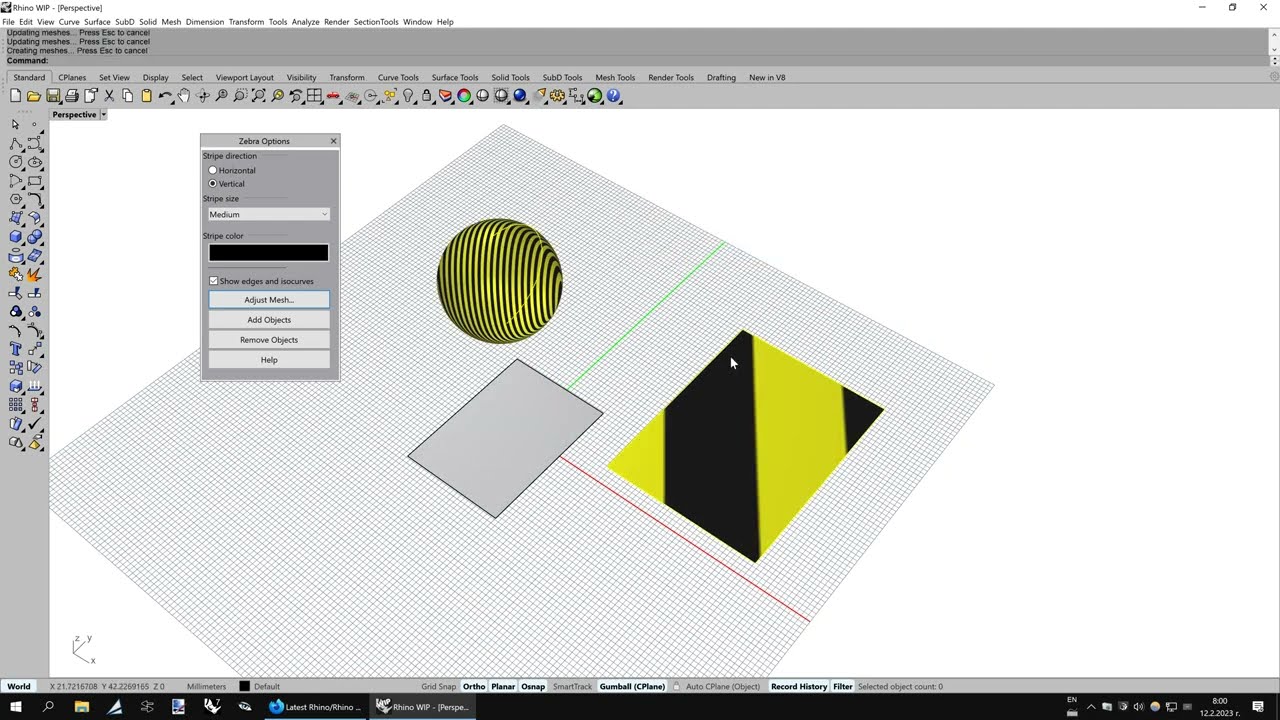
Task: Open the SectionTools menu
Action: [376, 22]
